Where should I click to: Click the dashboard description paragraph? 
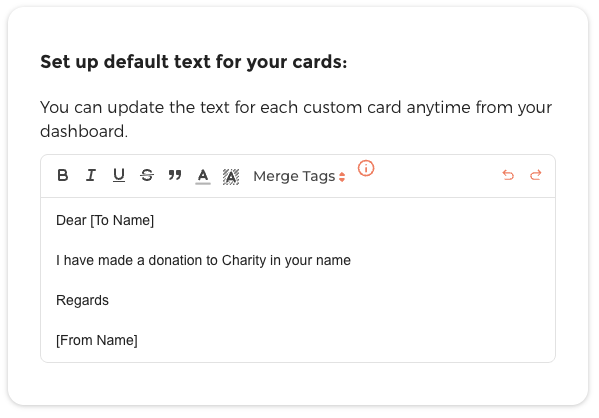click(x=296, y=119)
